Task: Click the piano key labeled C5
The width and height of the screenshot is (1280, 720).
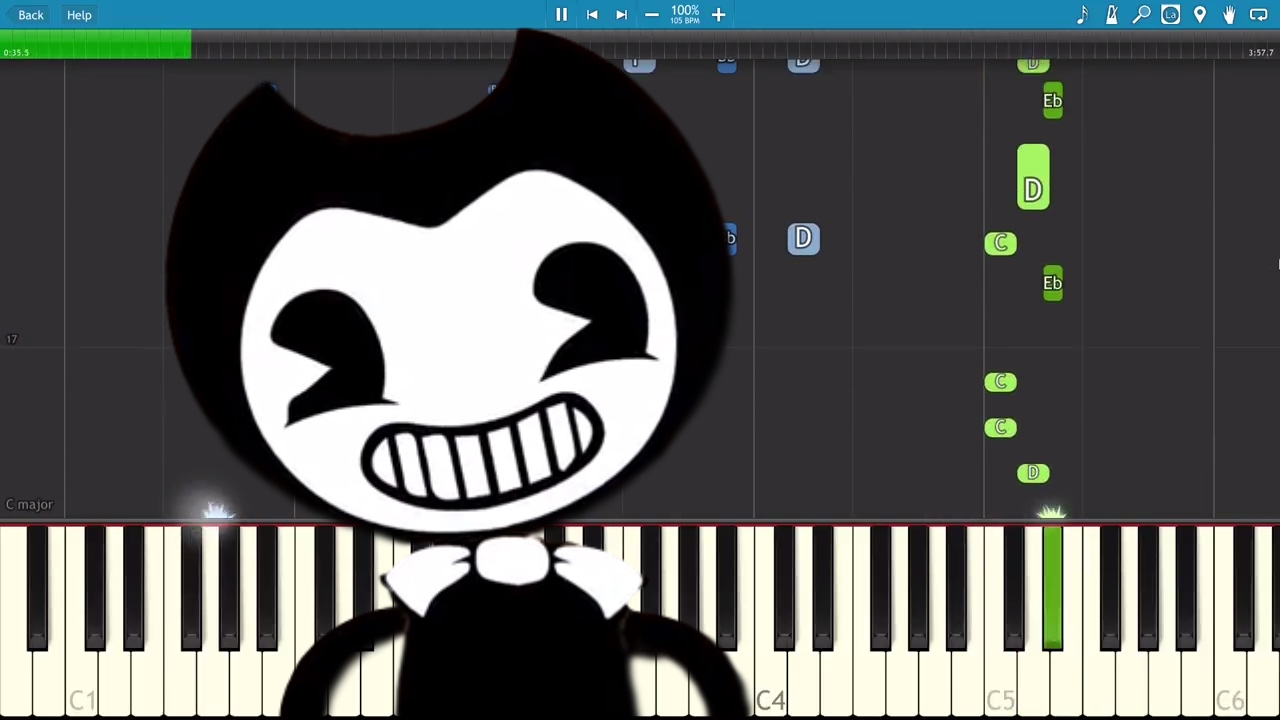Action: pos(1000,622)
